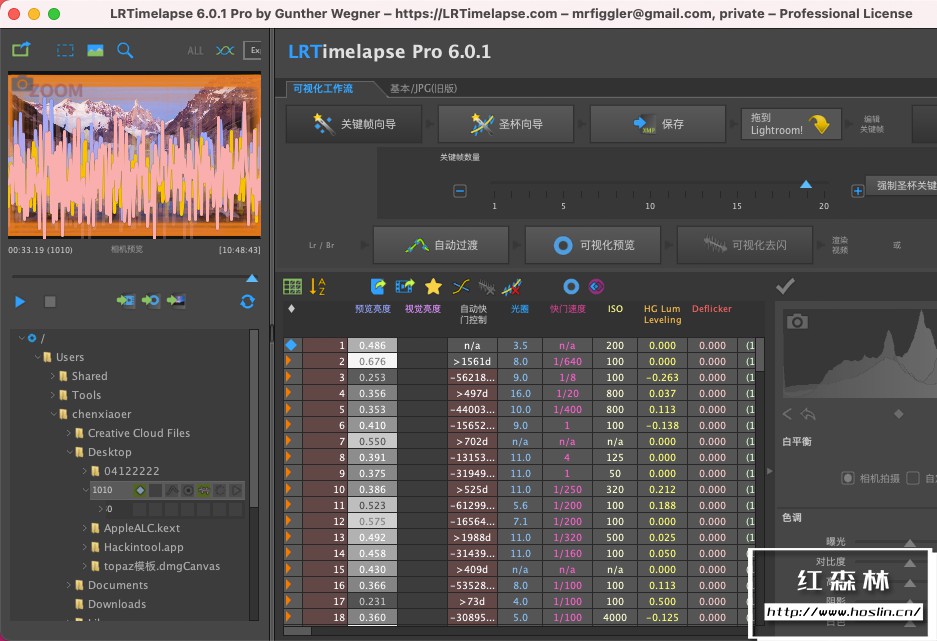
Task: Collapse the chenxiaoer folder
Action: tap(53, 414)
